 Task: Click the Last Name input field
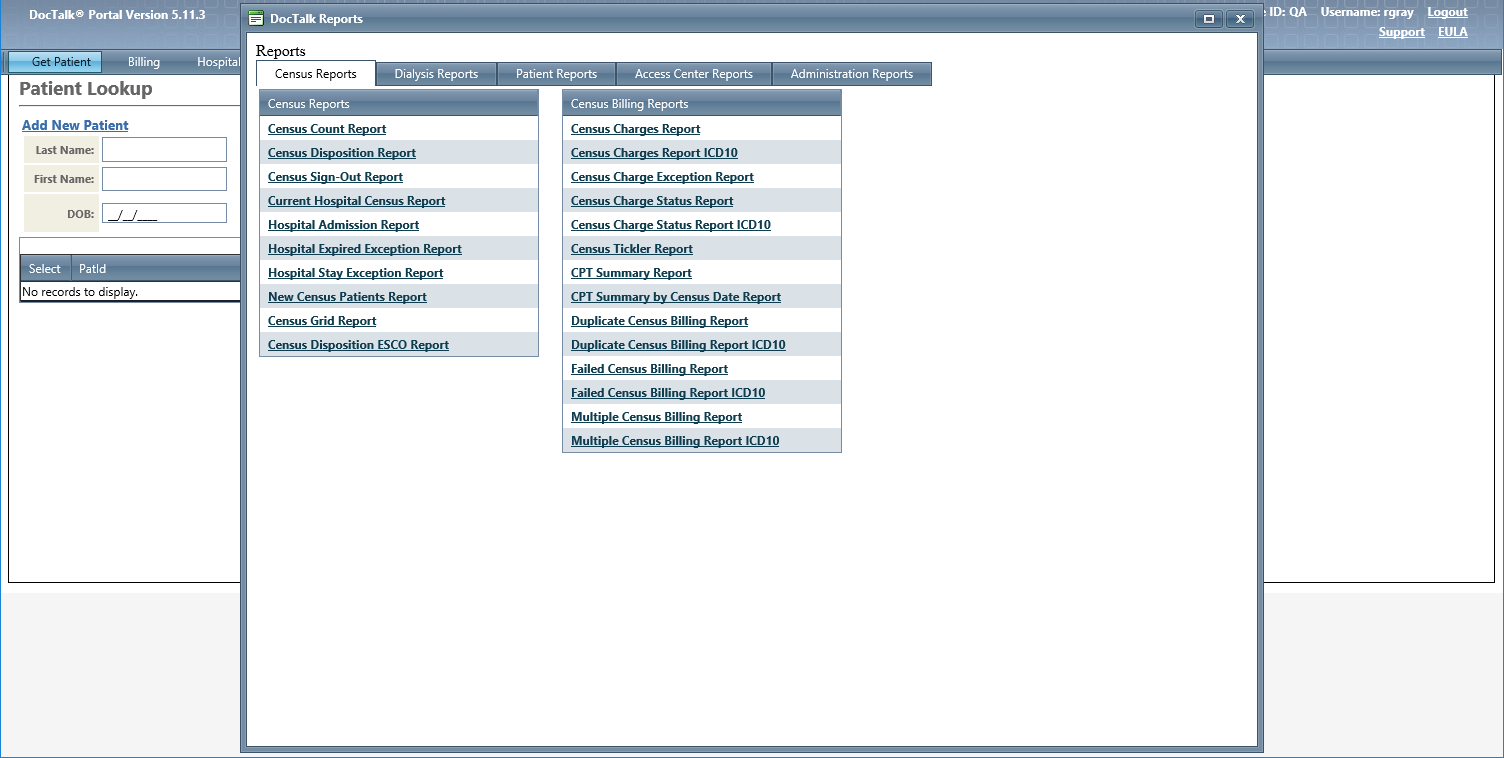(164, 150)
